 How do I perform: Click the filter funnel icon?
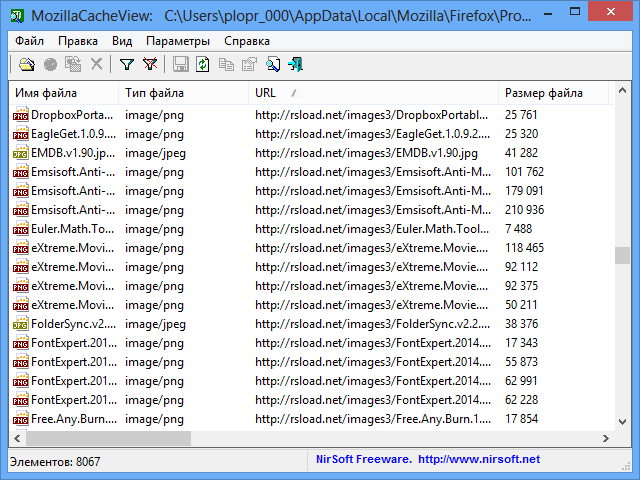[126, 65]
